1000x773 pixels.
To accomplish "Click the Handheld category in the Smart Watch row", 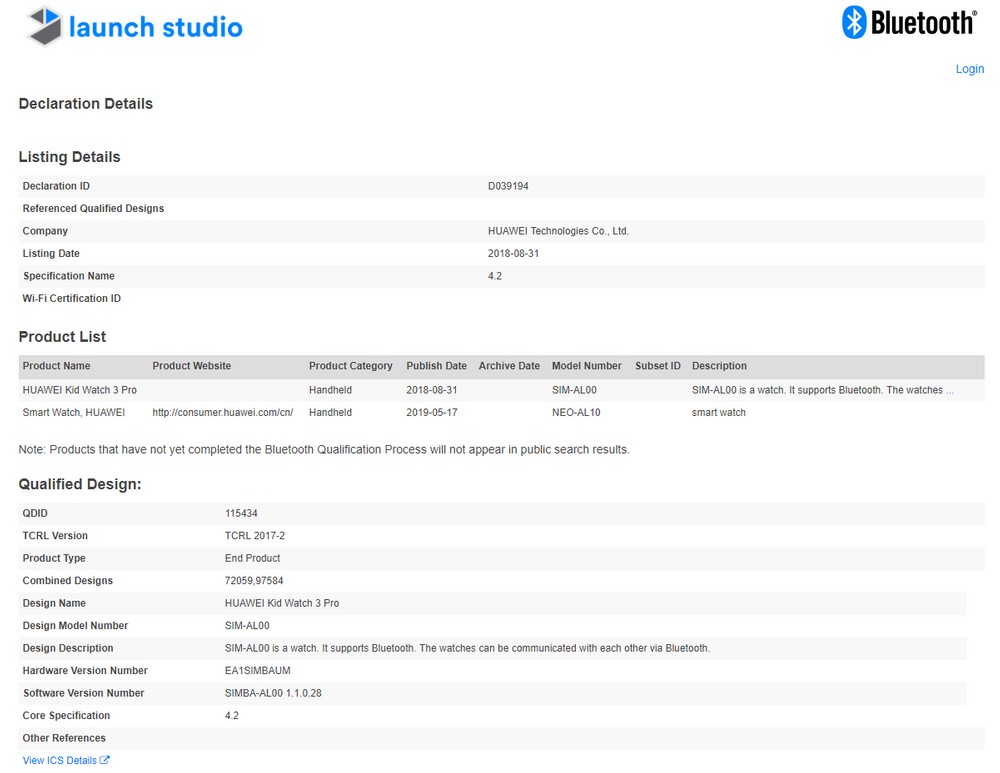I will [330, 413].
